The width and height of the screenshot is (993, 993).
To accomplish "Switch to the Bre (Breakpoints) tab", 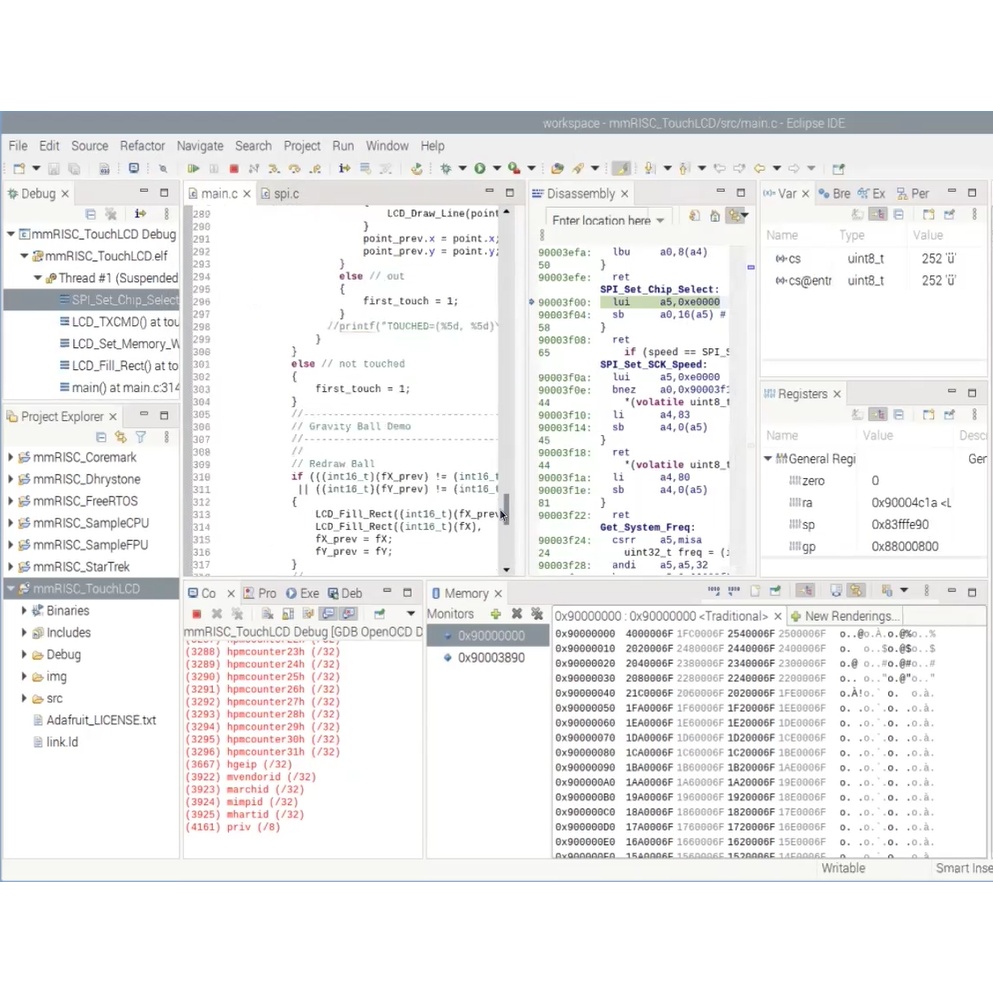I will coord(835,194).
